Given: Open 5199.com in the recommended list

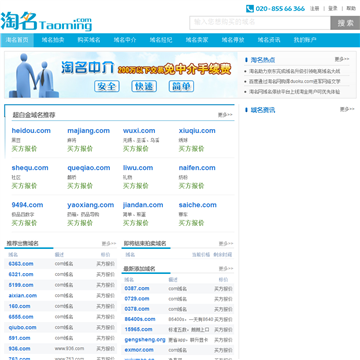Looking at the screenshot, I should 21,285.
